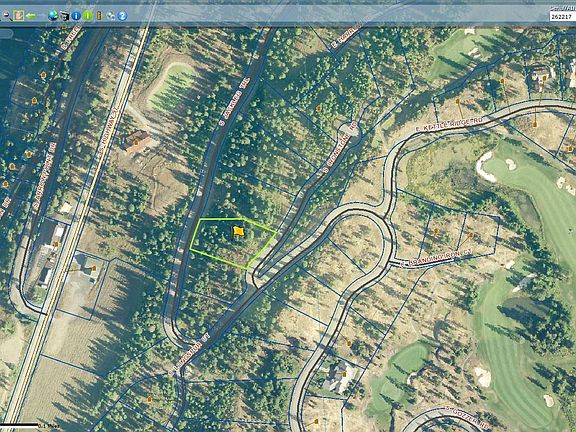Click house parcel marker near bottom road
The height and width of the screenshot is (432, 576).
(x=344, y=374)
